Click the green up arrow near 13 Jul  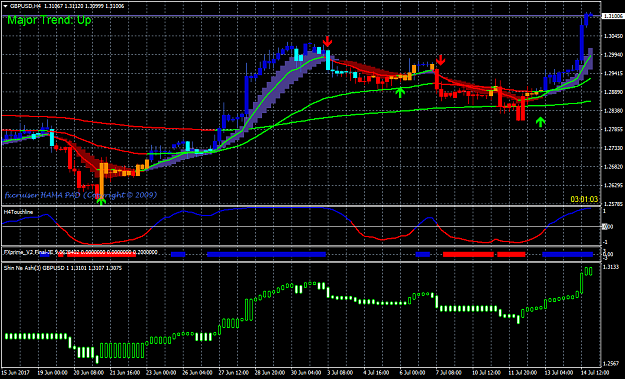540,122
